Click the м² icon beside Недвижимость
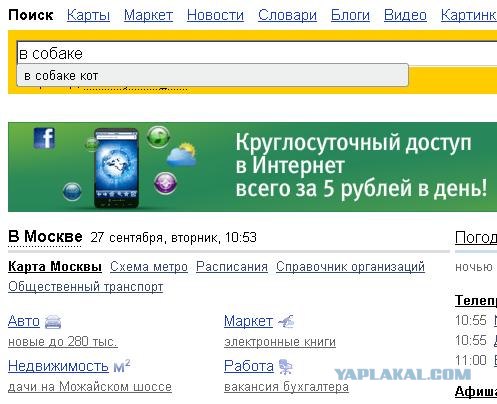 point(122,366)
